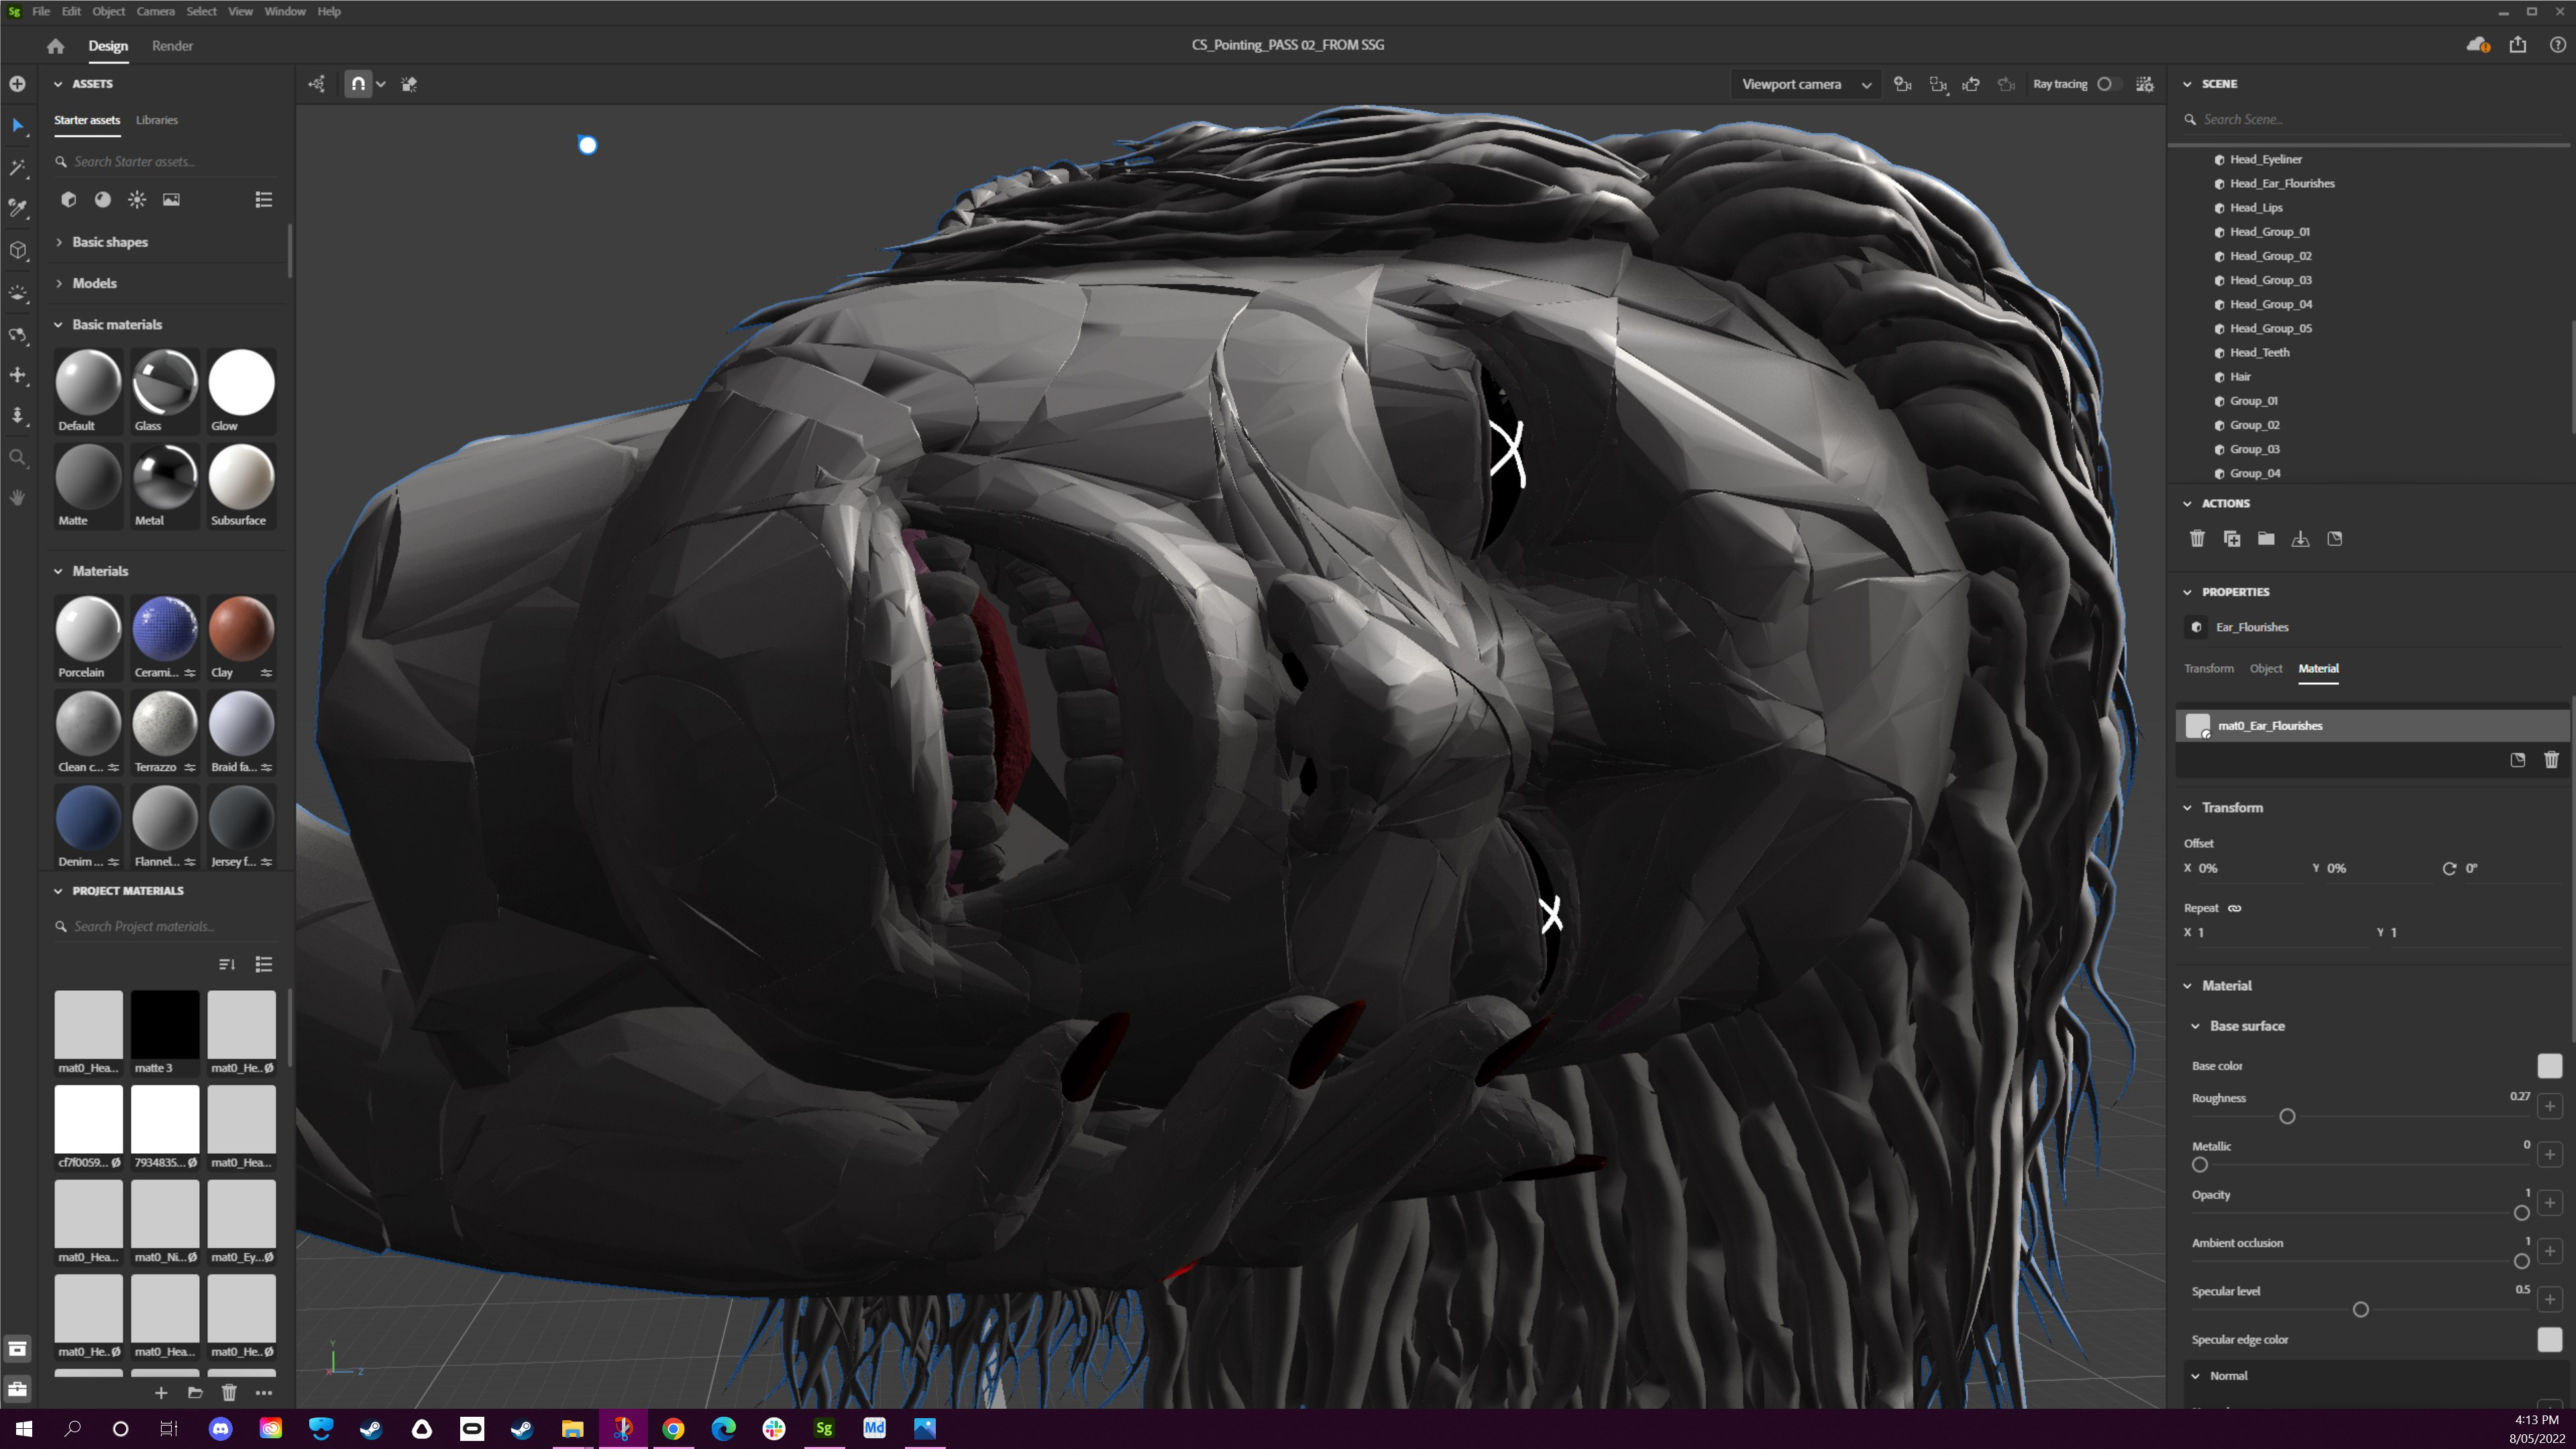Duplicate the selected object in Actions
Screen dimensions: 2576x1449
click(x=2232, y=539)
